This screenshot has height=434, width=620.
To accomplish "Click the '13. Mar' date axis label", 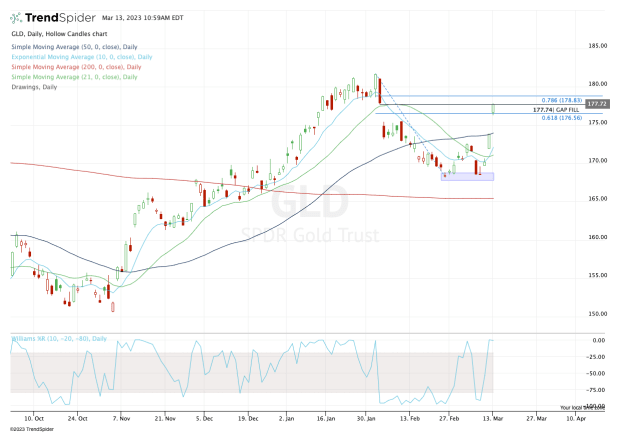I will tap(493, 419).
